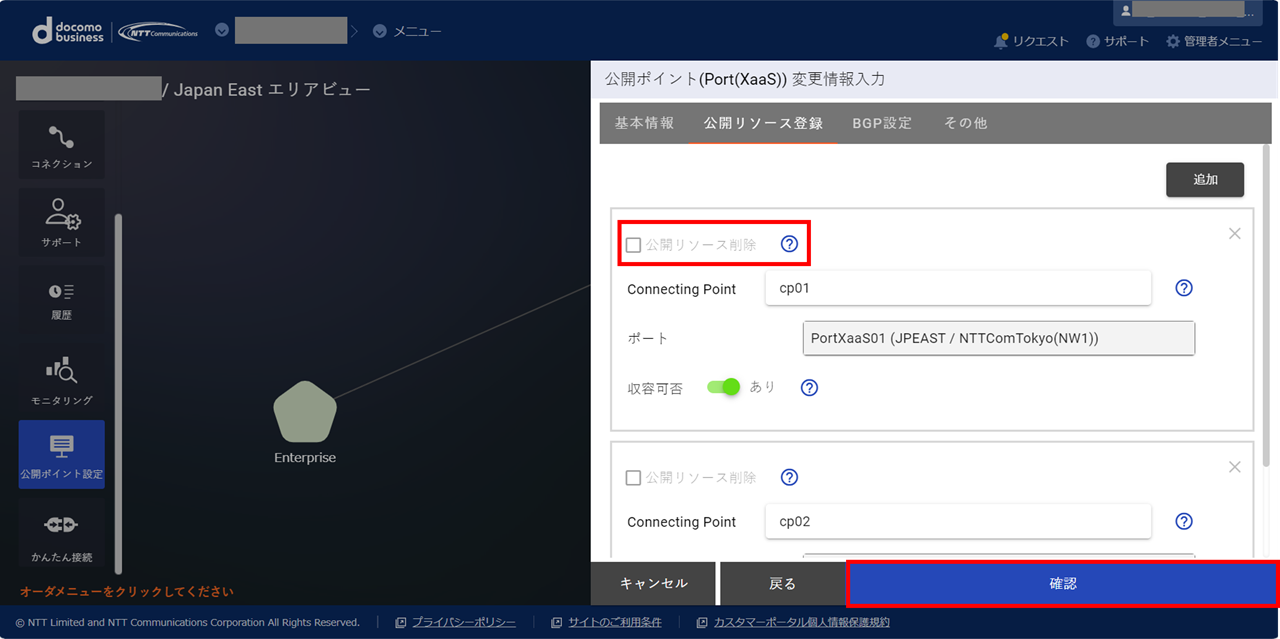This screenshot has width=1280, height=639.
Task: Open カスタマーポータル個人情報保護規約 link
Action: tap(801, 622)
